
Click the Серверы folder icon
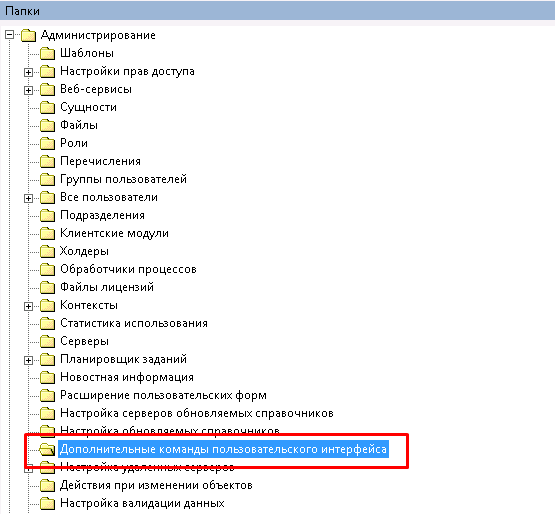click(x=47, y=341)
